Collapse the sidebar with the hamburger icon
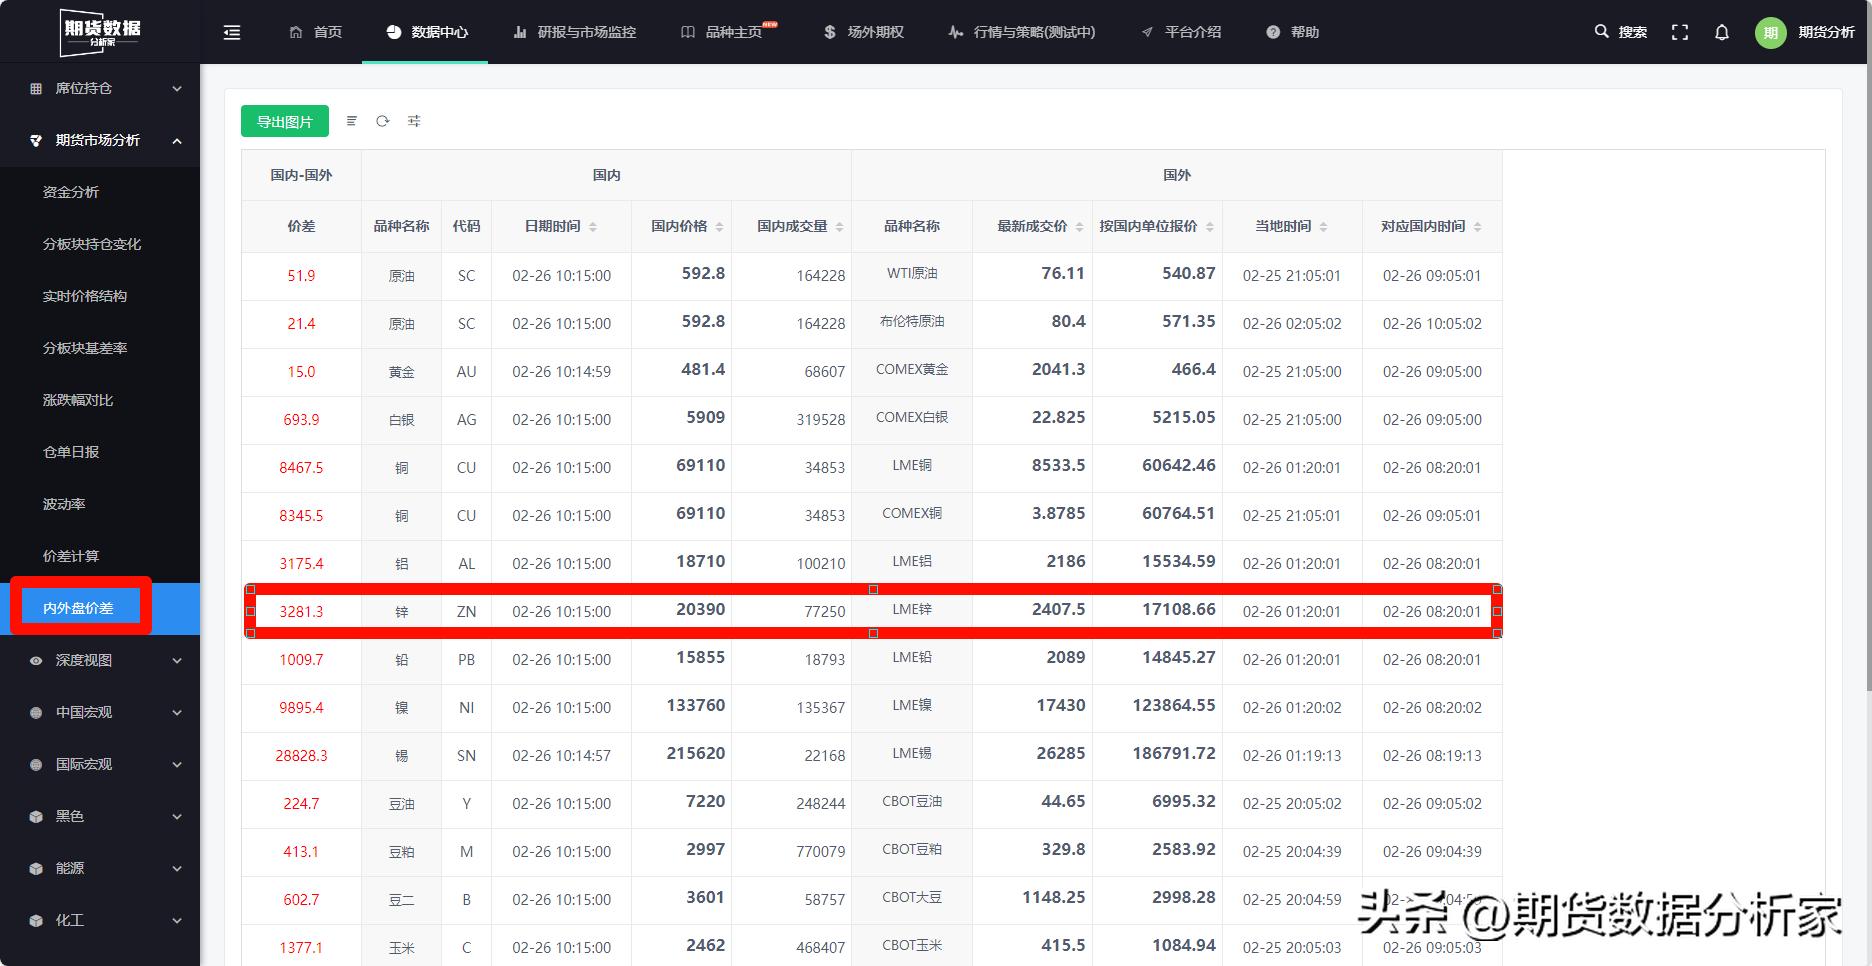 coord(232,32)
